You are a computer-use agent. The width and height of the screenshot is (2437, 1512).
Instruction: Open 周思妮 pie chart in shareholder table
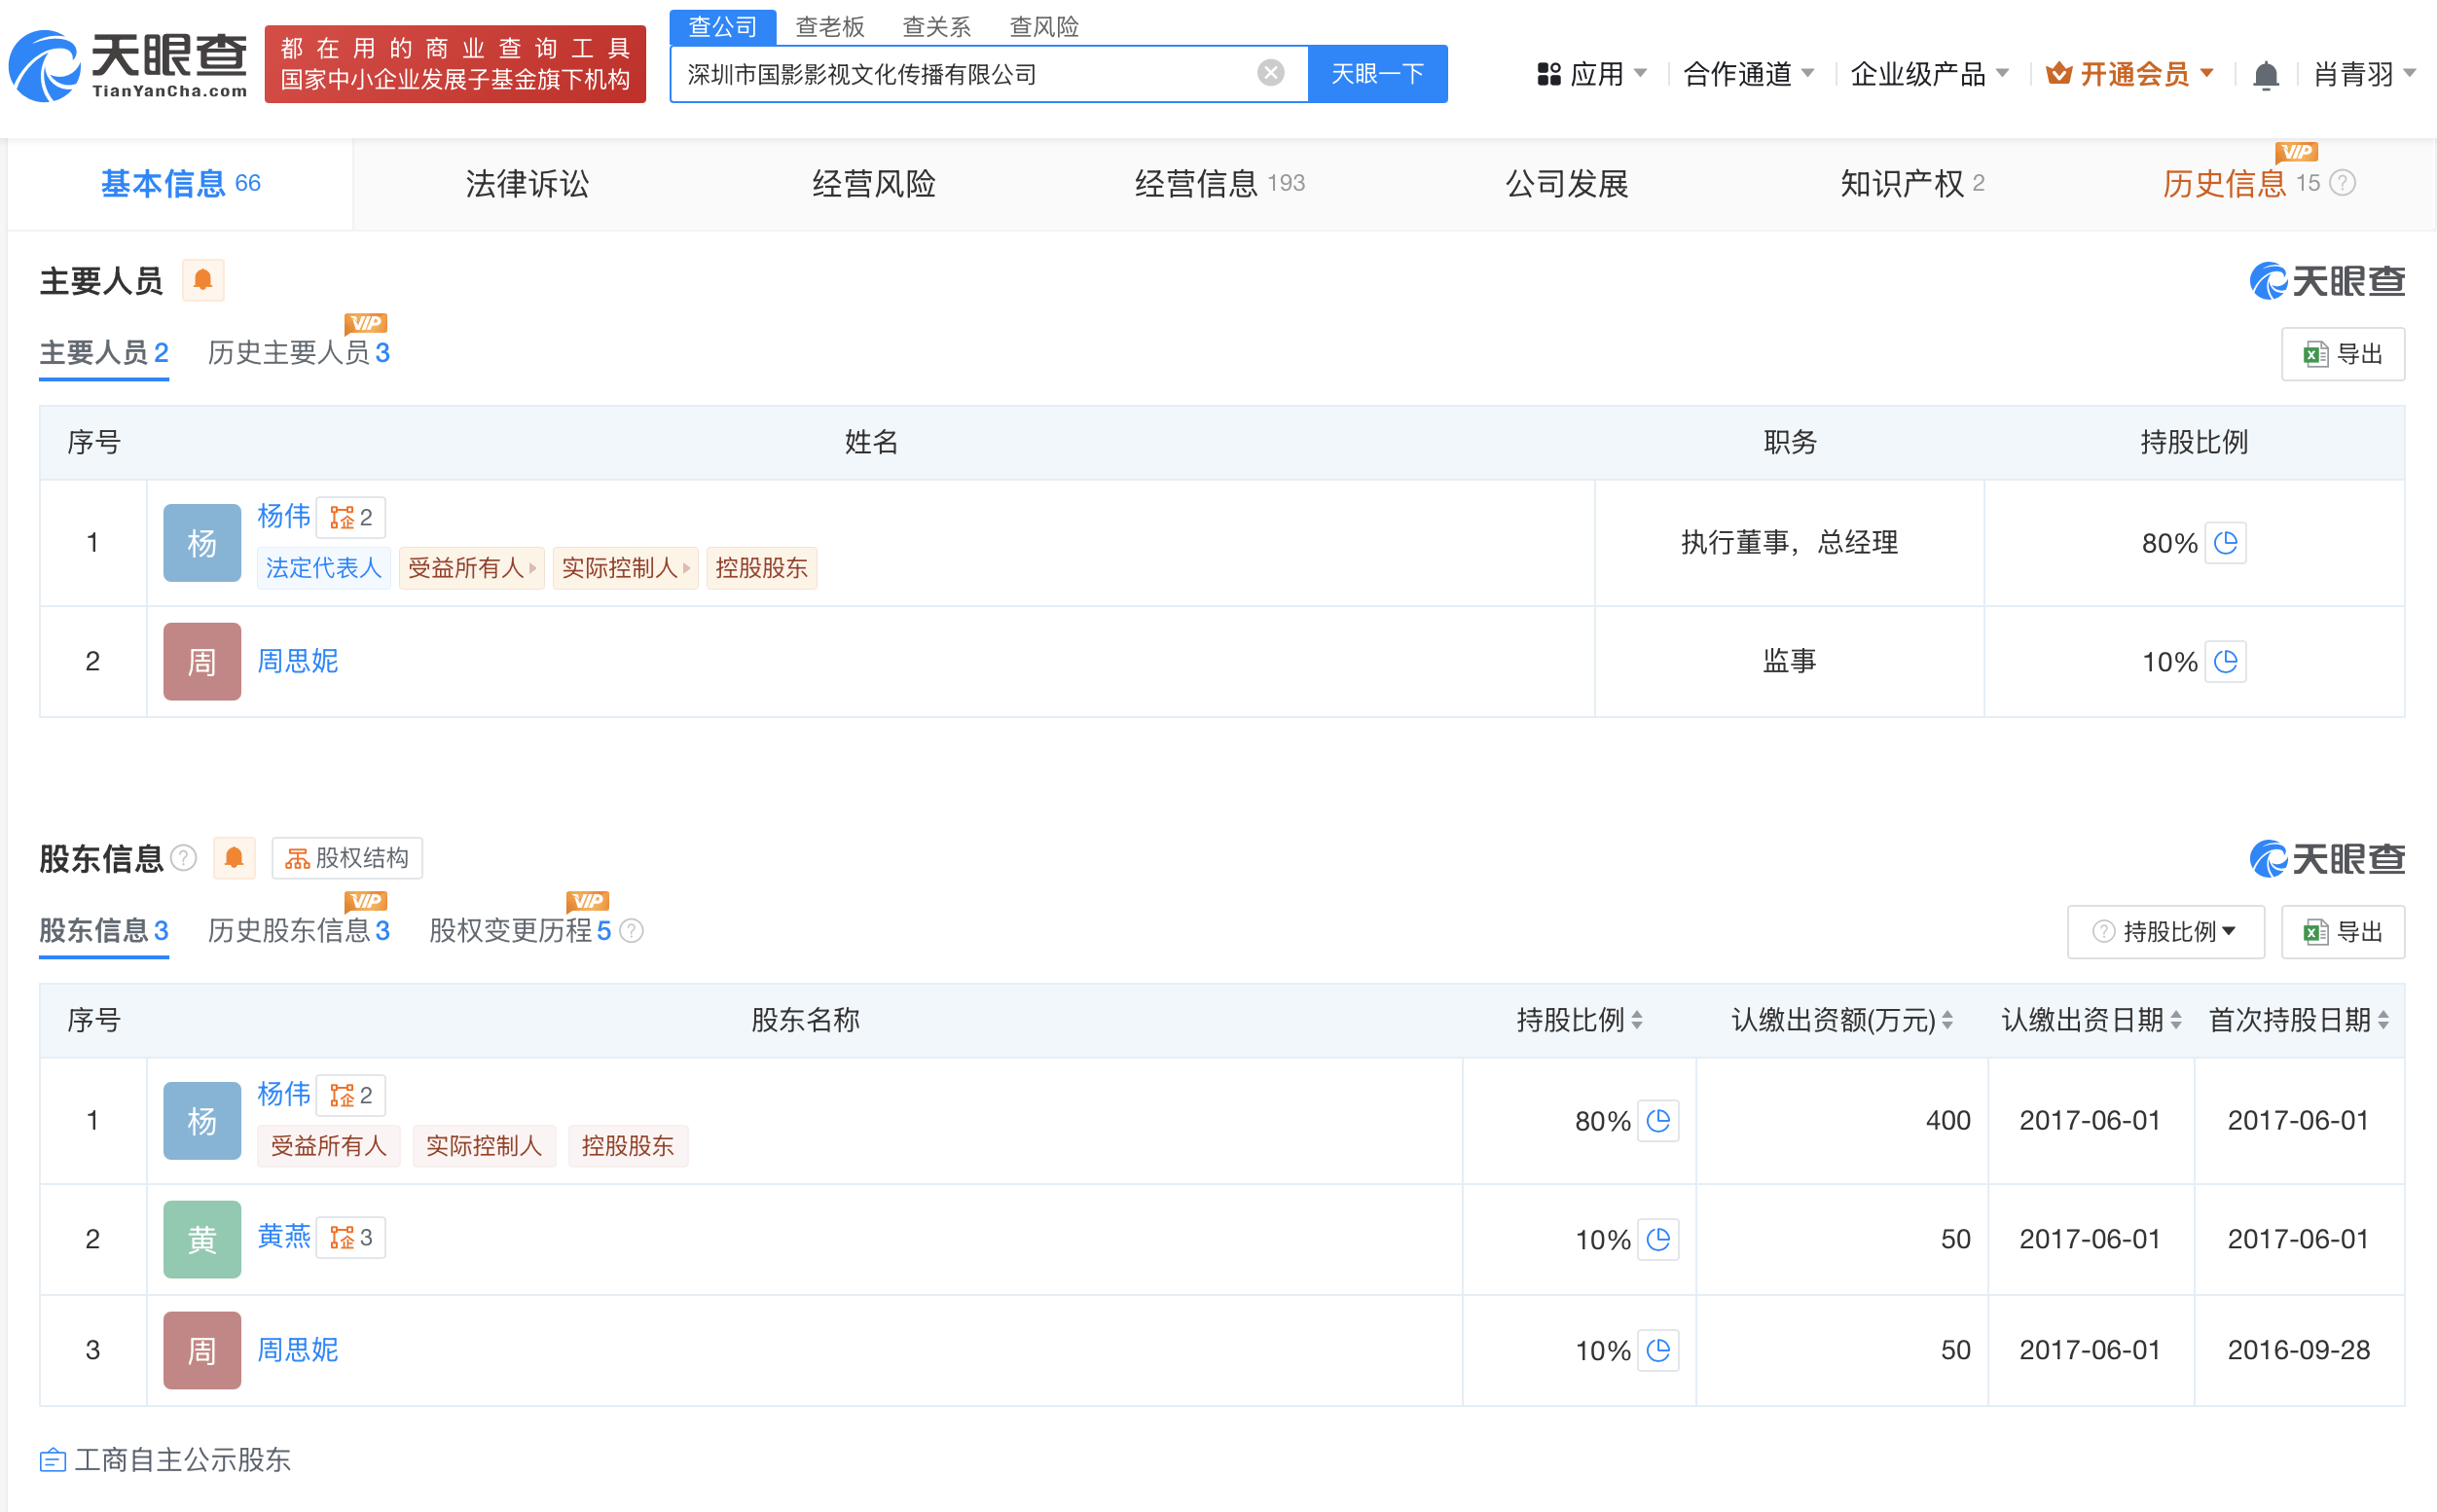(1658, 1350)
